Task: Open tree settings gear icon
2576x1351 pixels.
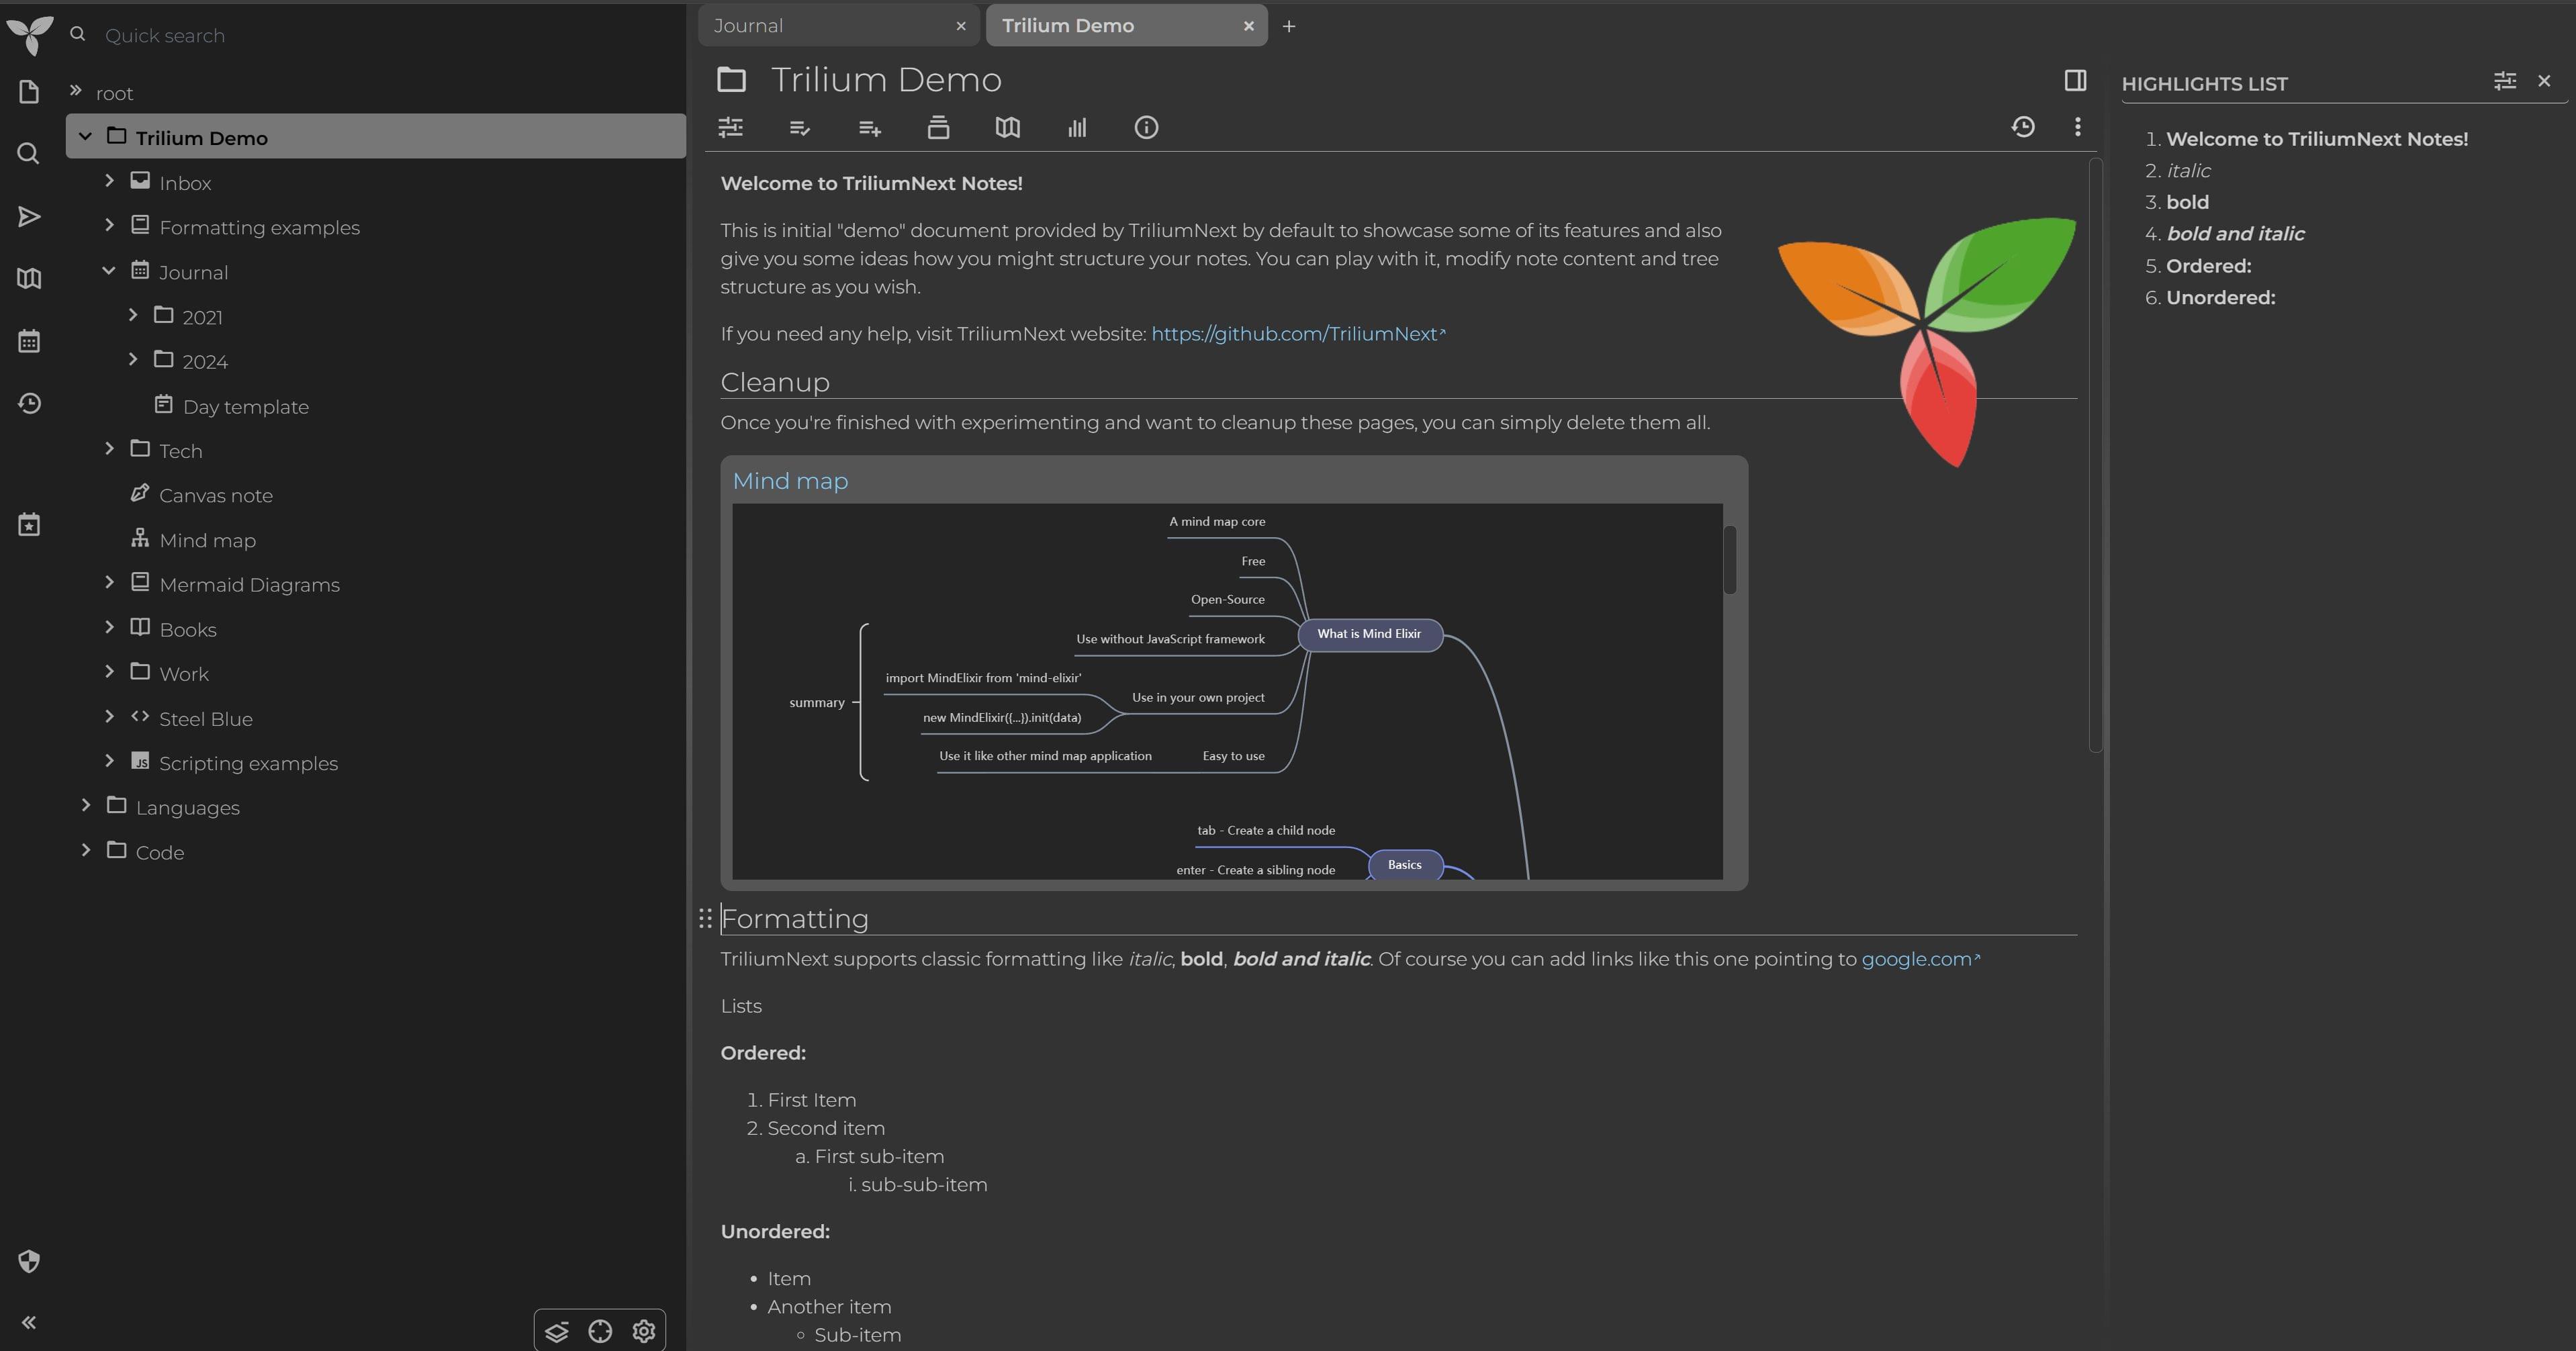Action: click(x=643, y=1331)
